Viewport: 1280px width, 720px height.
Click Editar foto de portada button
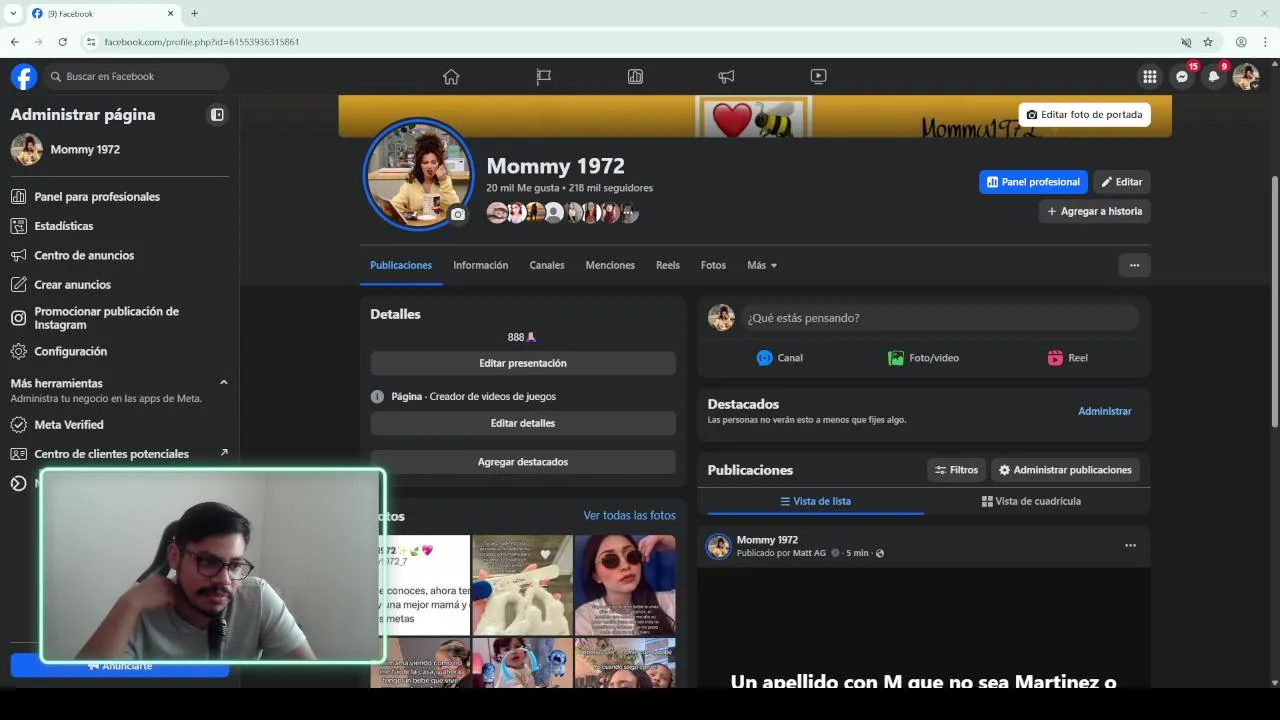(x=1084, y=115)
